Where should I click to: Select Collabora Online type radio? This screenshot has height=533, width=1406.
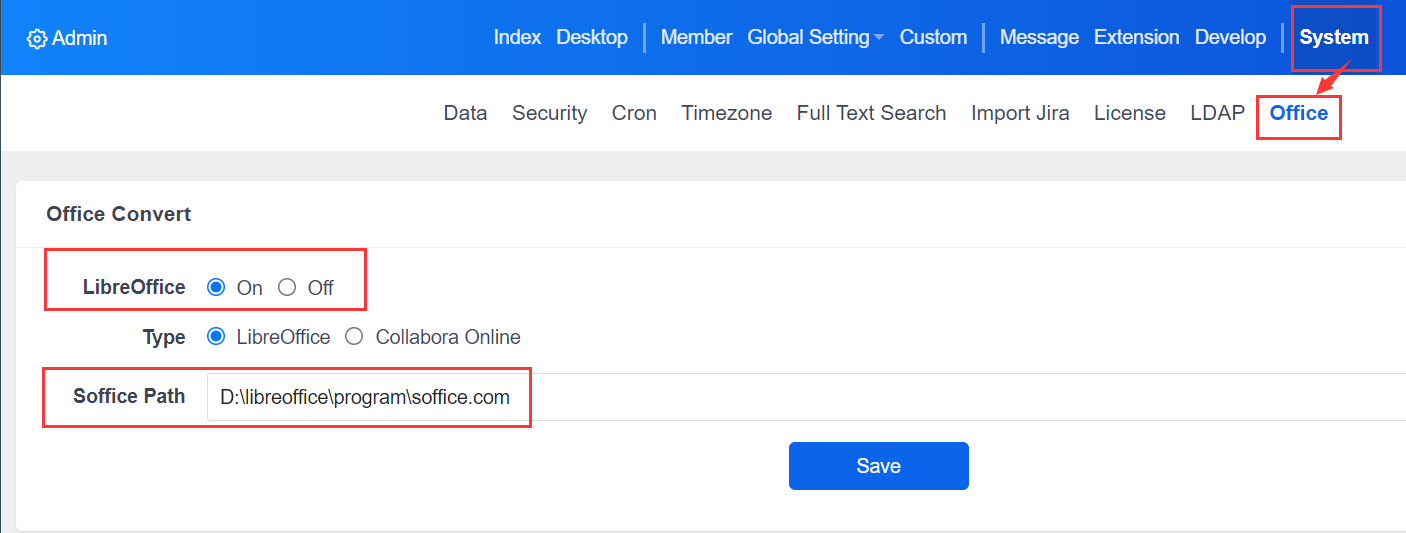[354, 337]
